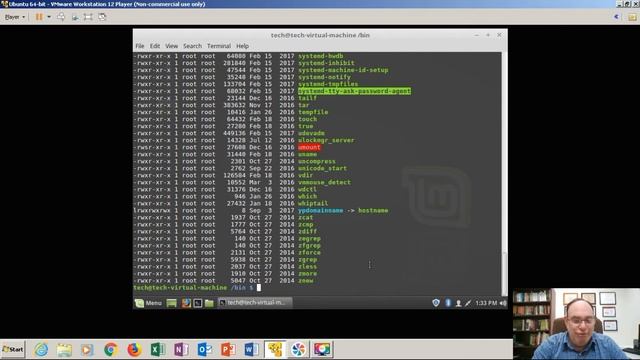Click the vmmouse_detect file name

point(324,182)
